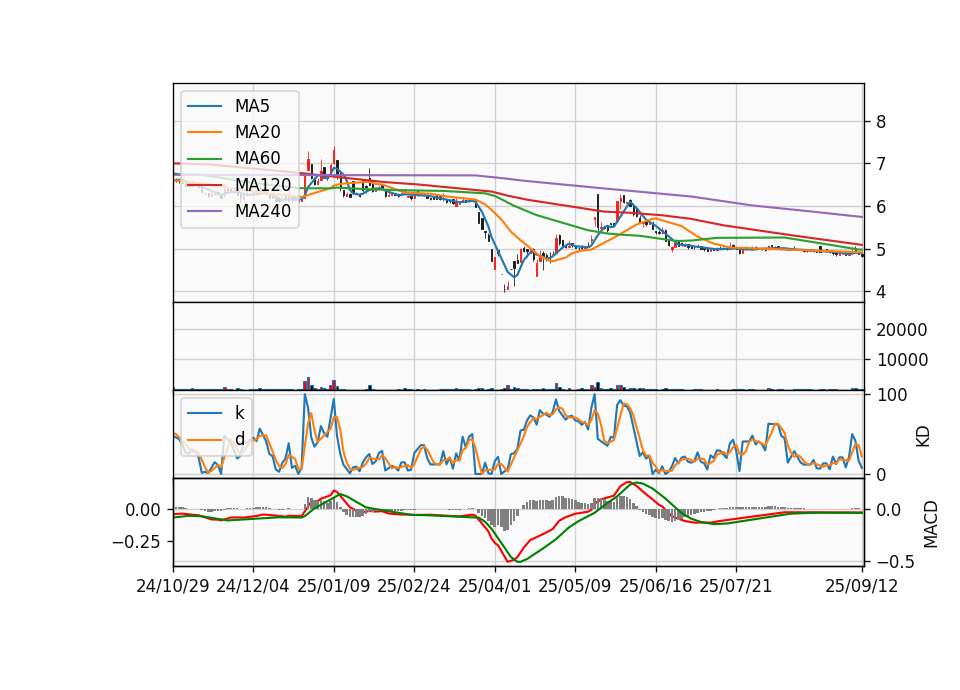960x690 pixels.
Task: Click the price axis value 5
Action: click(881, 250)
